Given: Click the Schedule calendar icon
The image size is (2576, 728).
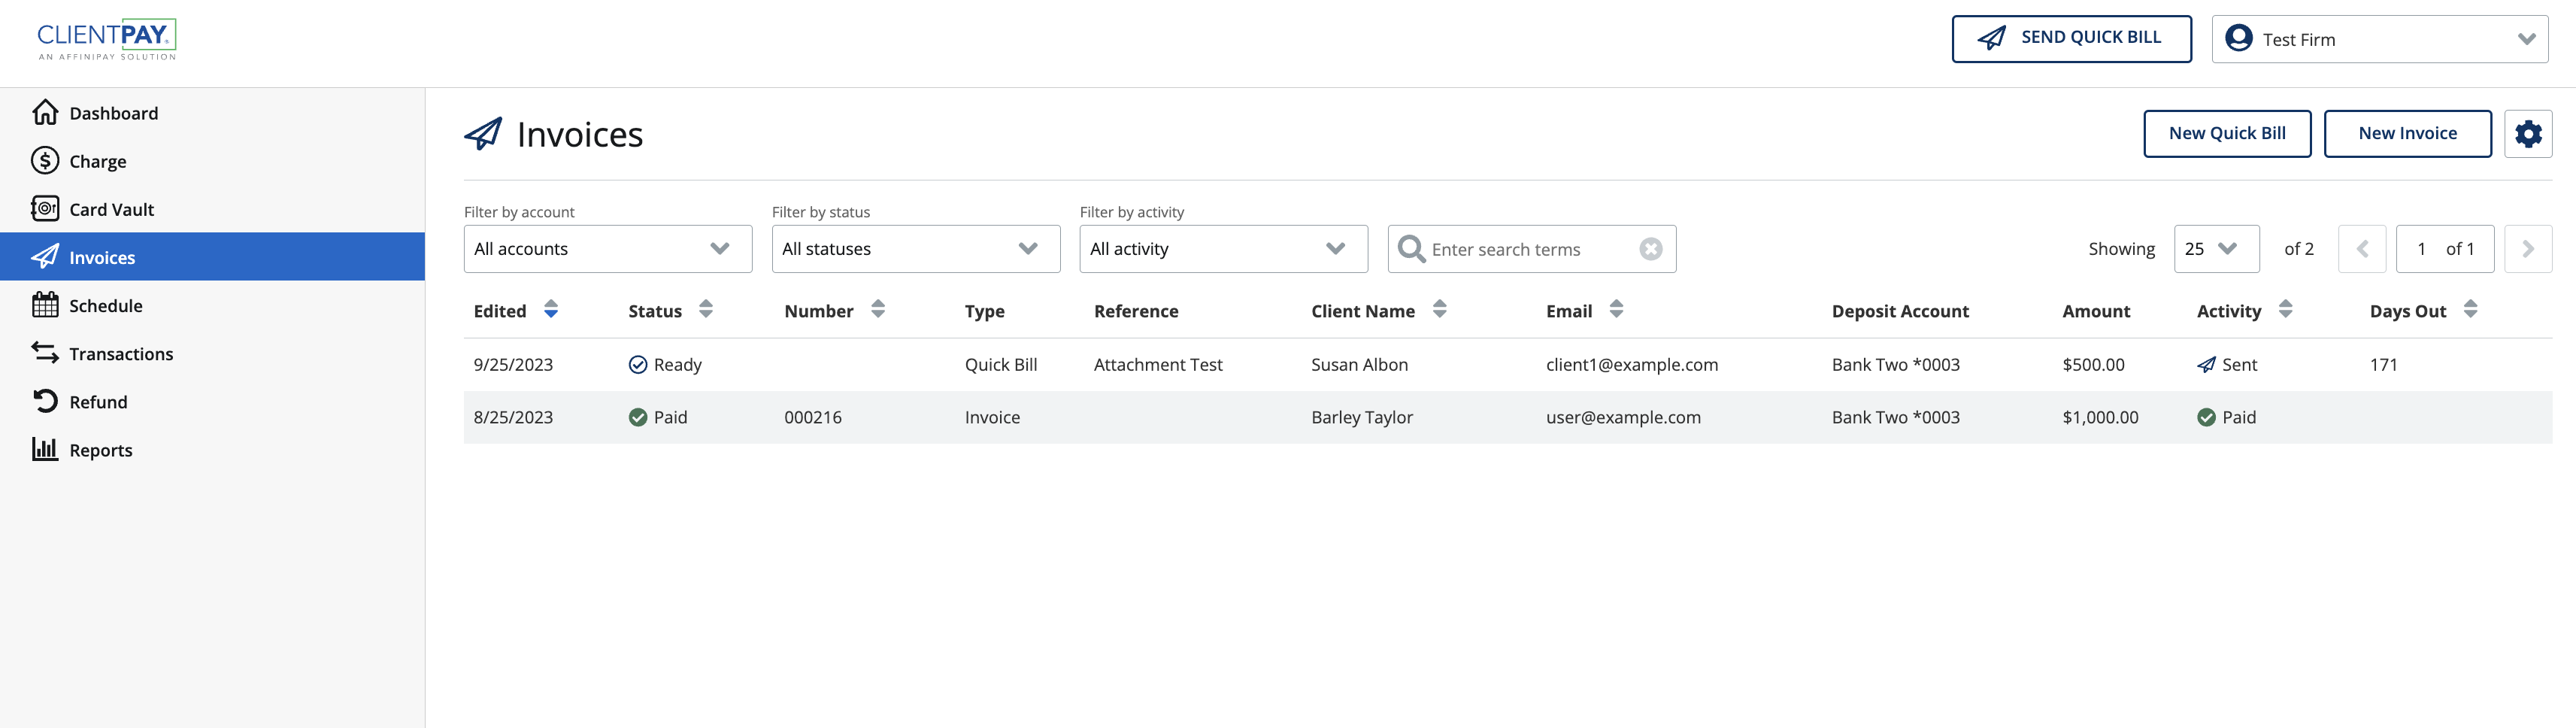Looking at the screenshot, I should [x=45, y=305].
